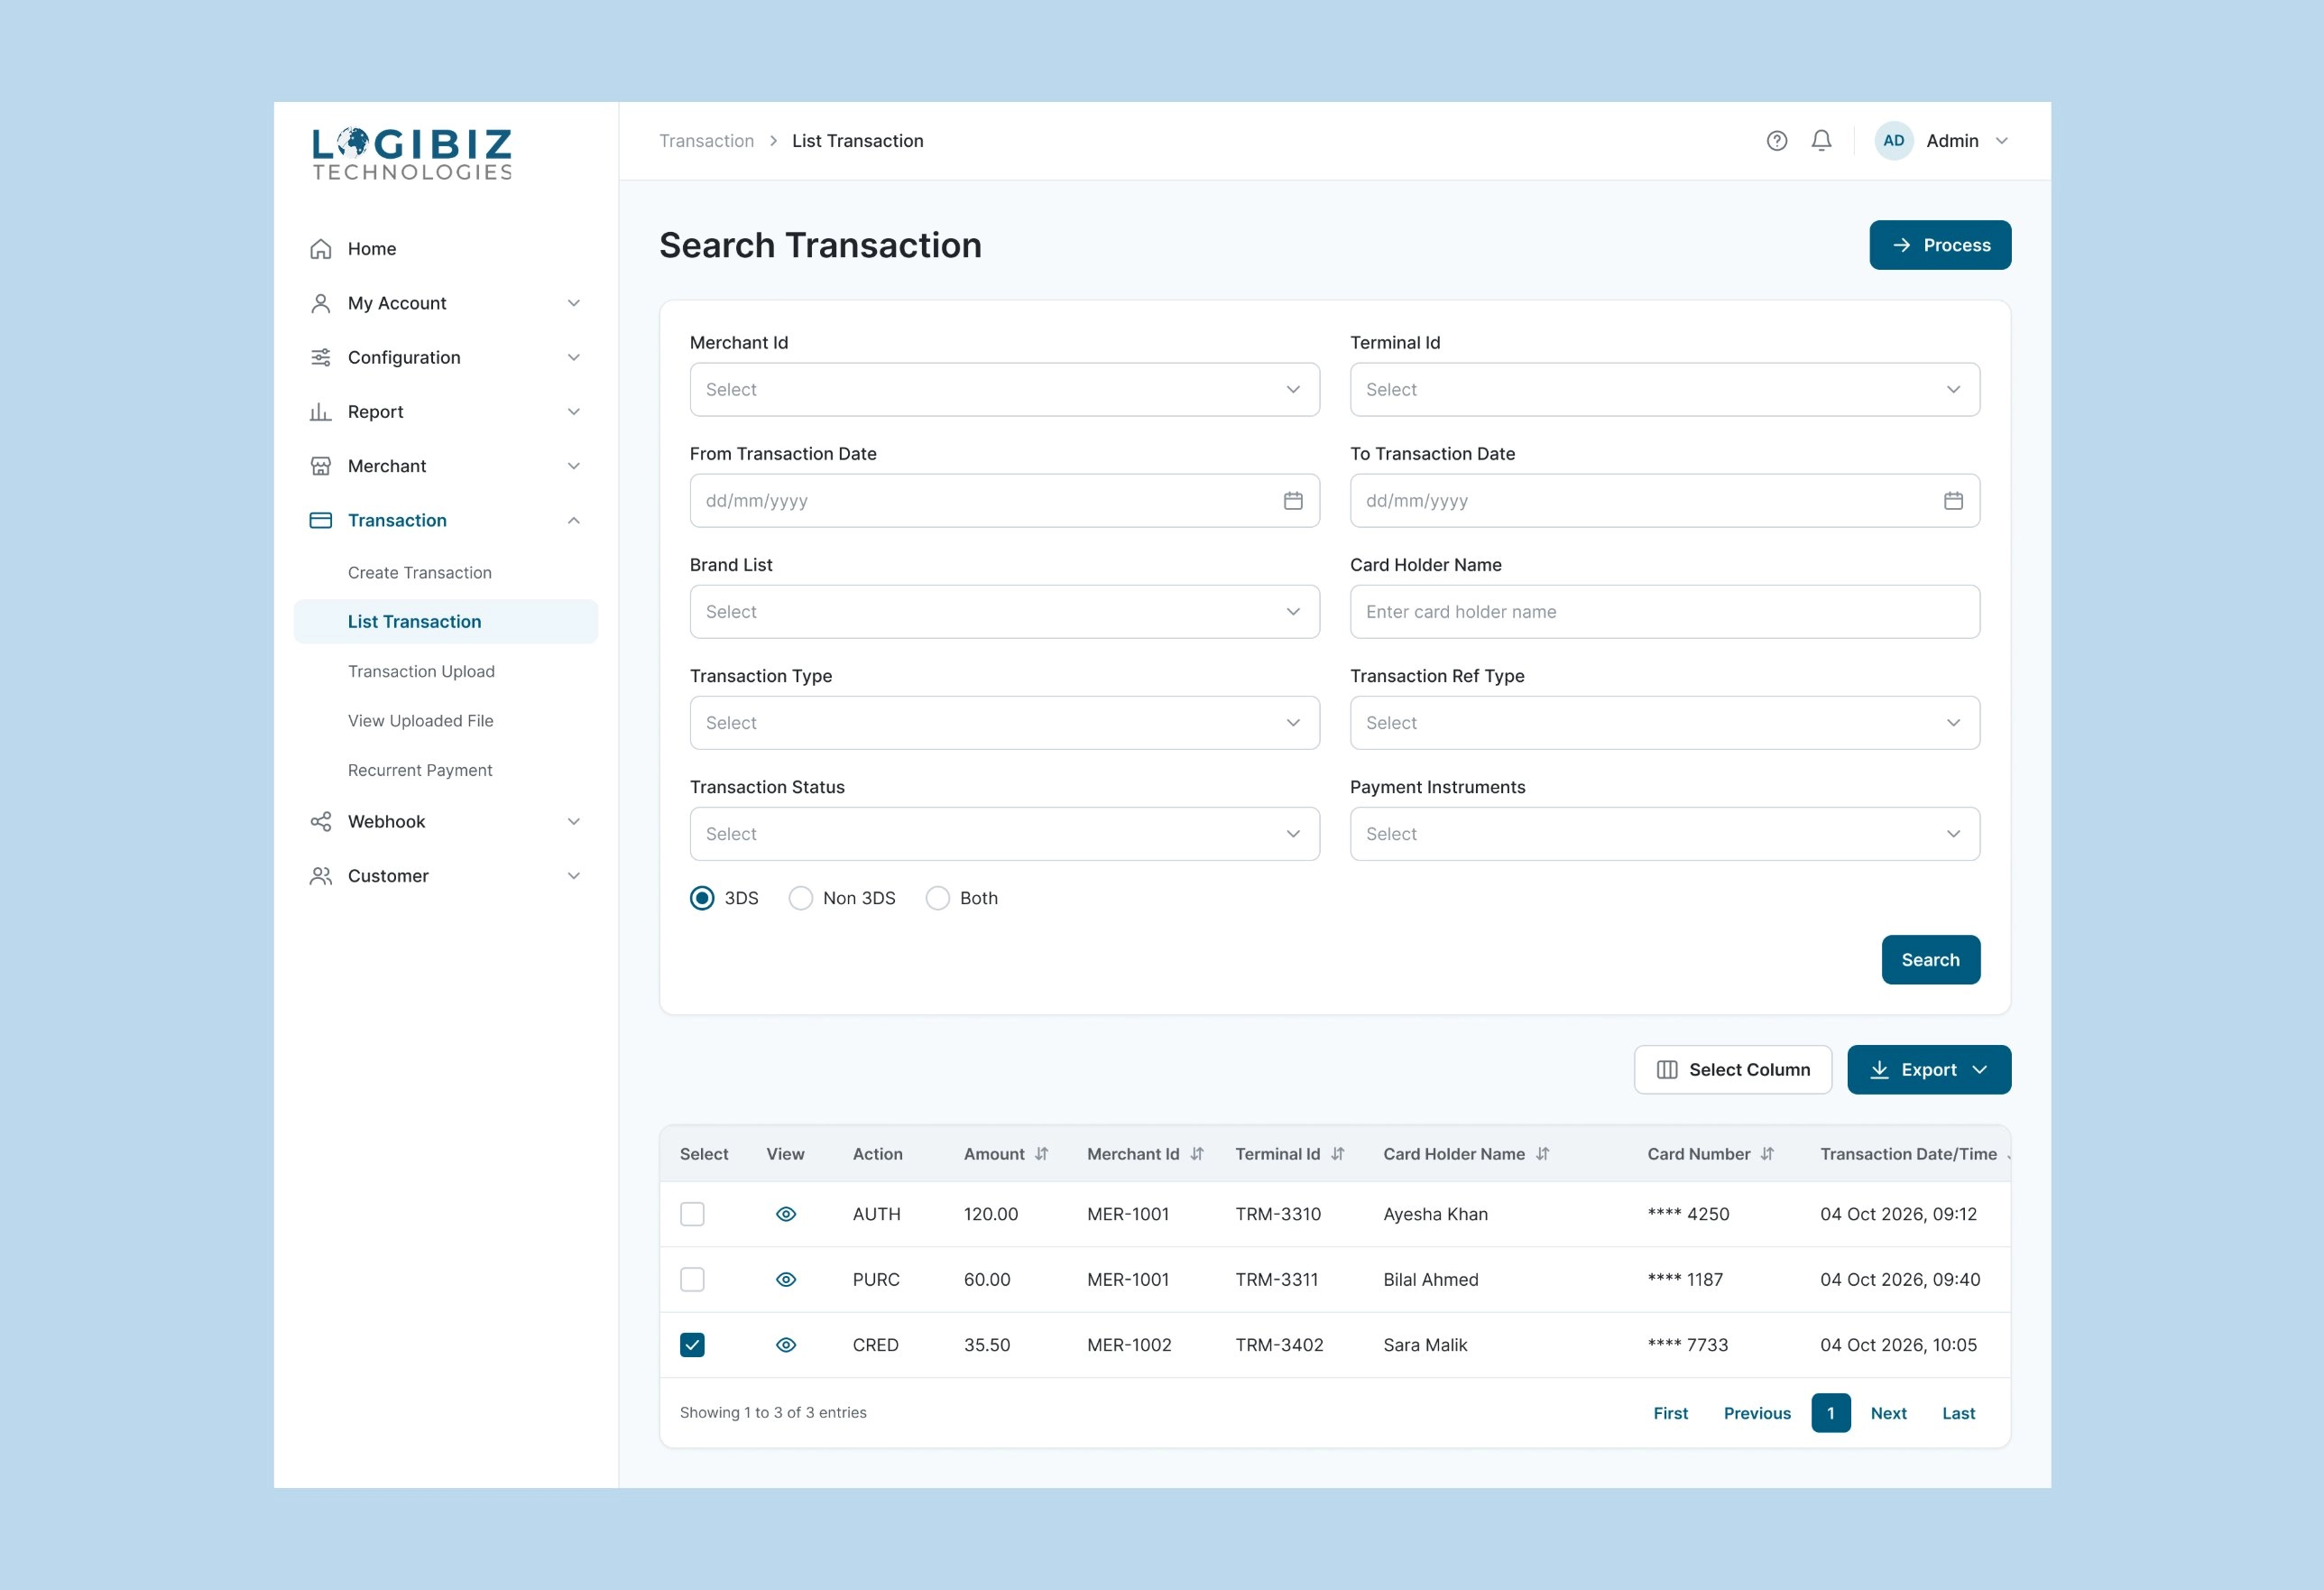The height and width of the screenshot is (1590, 2324).
Task: Open the Brand List dropdown
Action: [x=1004, y=612]
